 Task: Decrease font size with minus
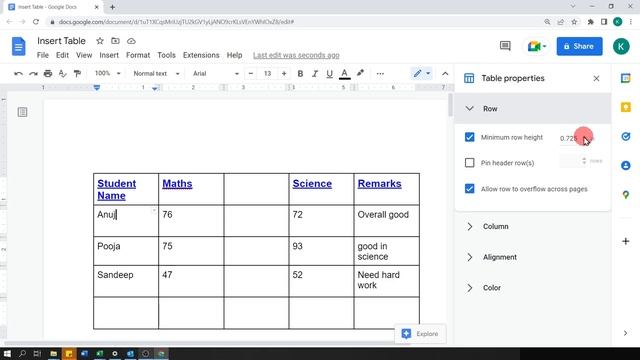pos(251,74)
